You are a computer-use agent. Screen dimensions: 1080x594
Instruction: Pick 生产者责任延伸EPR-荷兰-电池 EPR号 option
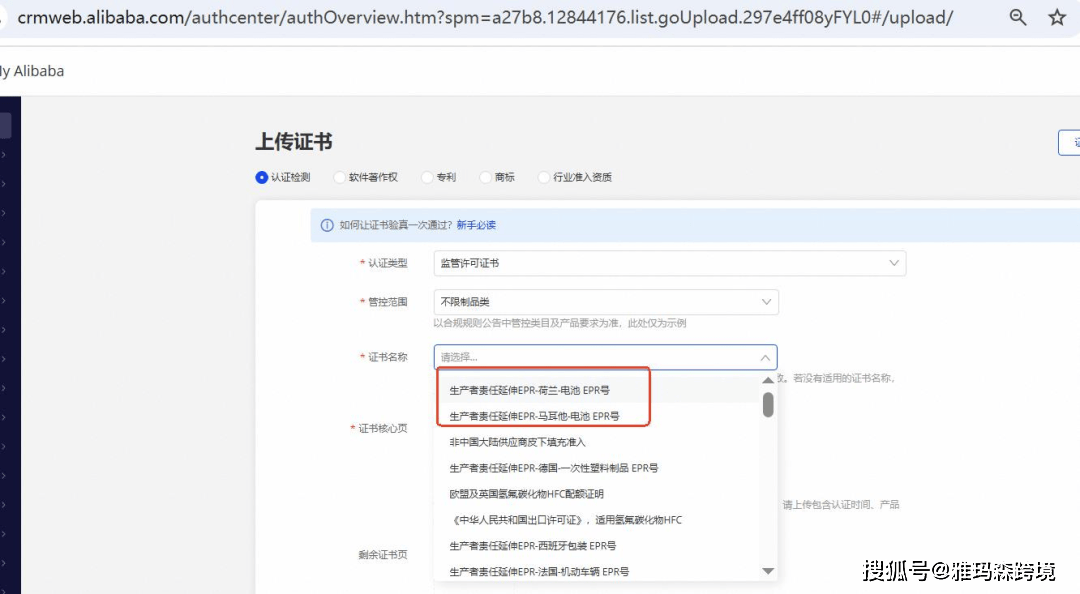(529, 390)
